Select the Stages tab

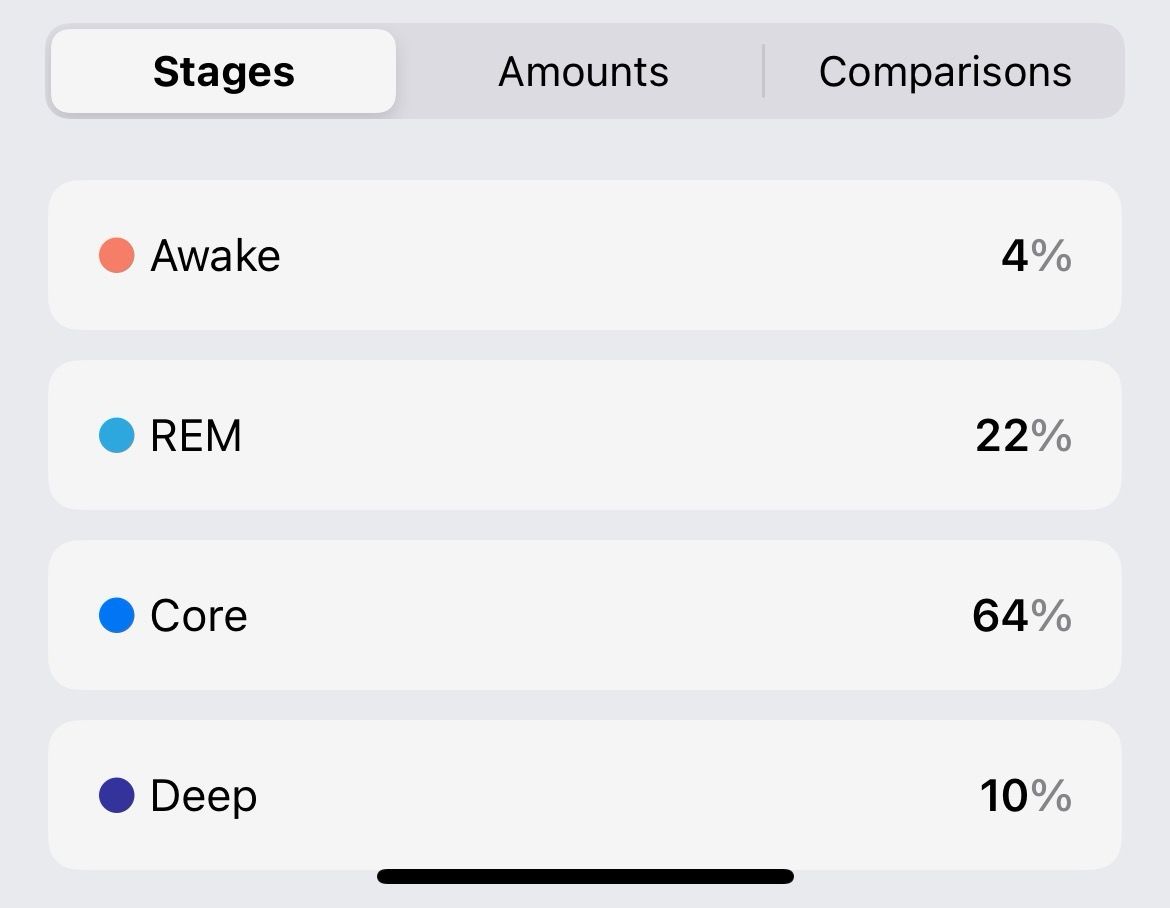coord(223,72)
